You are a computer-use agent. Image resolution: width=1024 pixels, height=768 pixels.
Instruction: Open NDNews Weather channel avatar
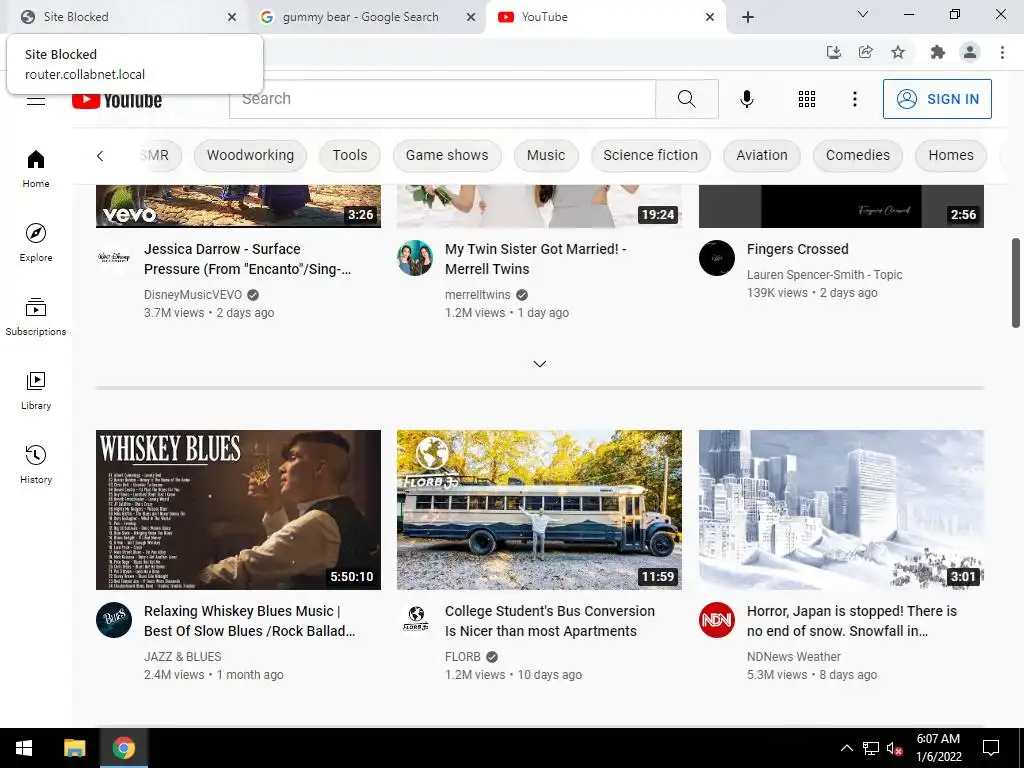point(716,620)
